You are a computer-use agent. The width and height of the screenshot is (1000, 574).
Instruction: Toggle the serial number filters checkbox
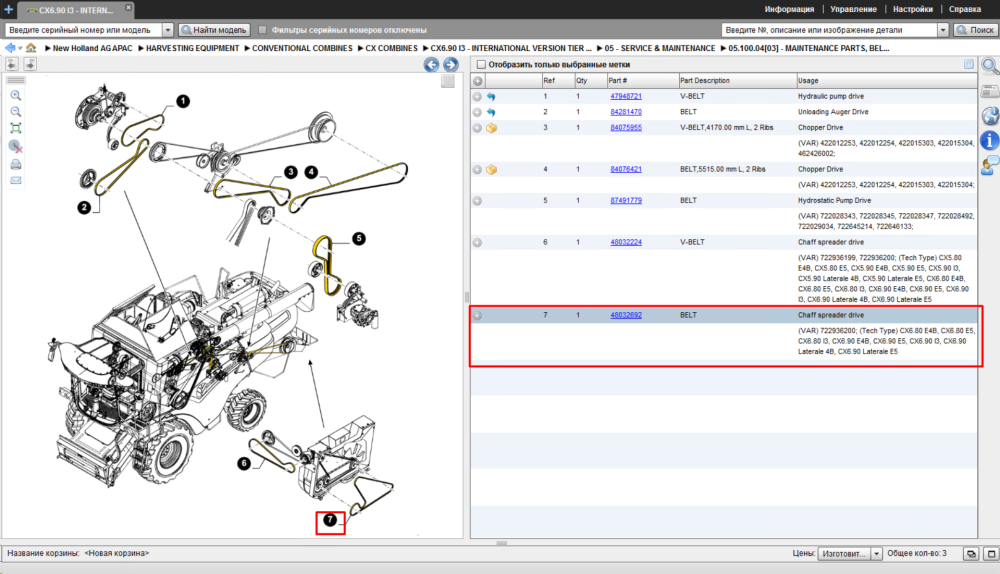point(262,30)
